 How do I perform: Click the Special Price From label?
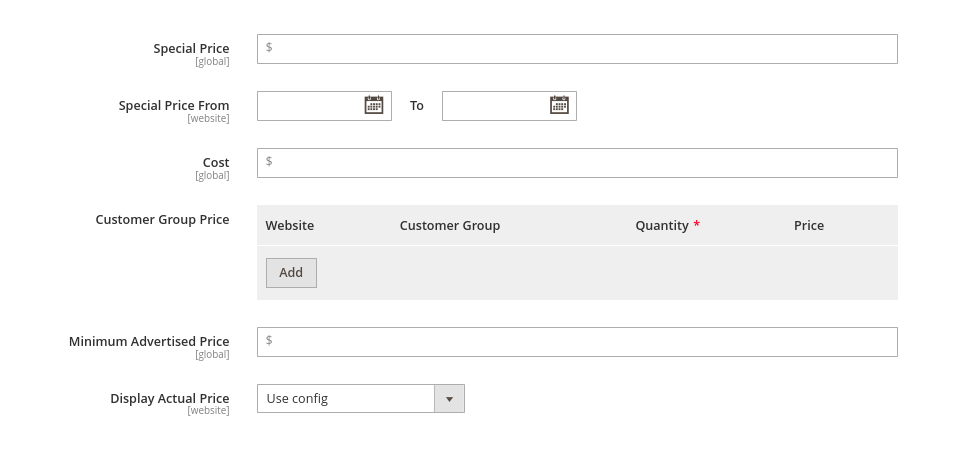[x=174, y=106]
